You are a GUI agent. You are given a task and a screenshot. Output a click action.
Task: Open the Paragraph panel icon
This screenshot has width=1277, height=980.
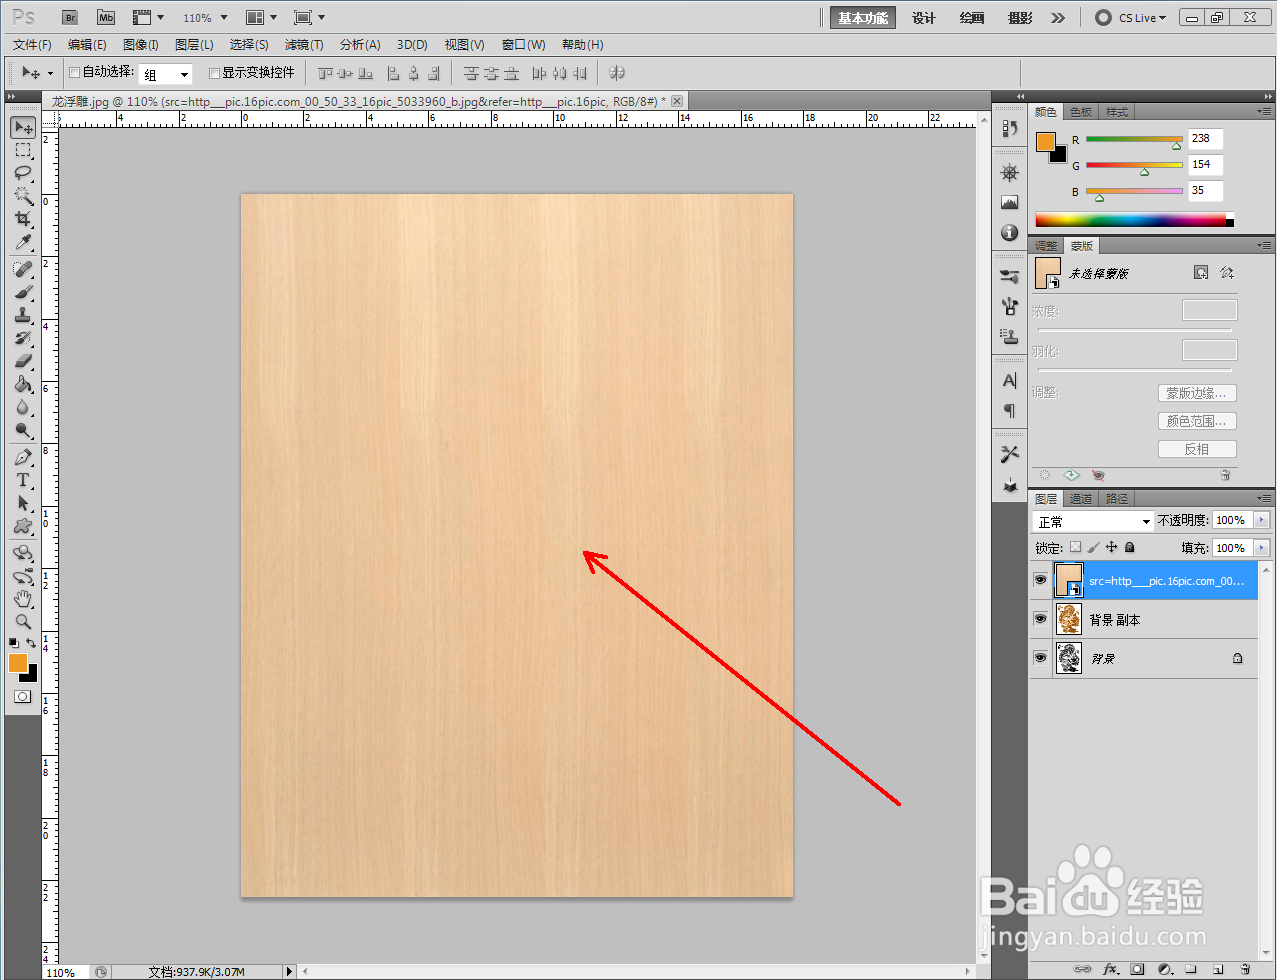(x=1009, y=410)
